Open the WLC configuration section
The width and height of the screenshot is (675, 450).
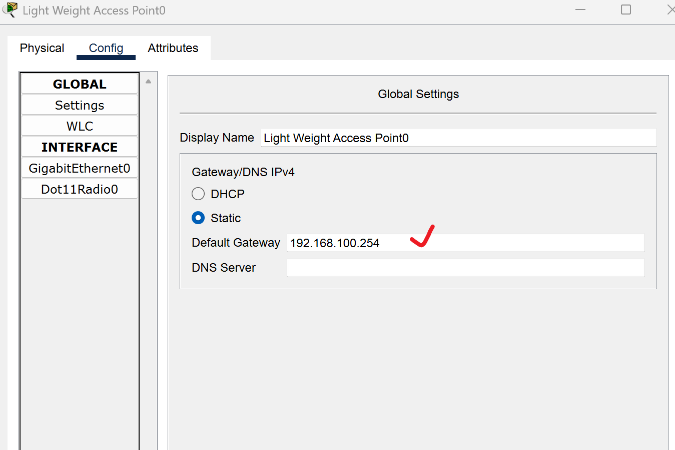coord(80,126)
